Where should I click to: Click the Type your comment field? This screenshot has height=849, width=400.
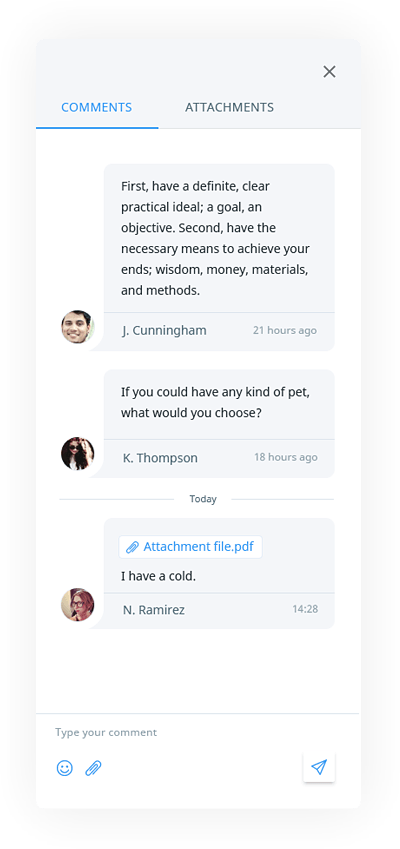click(x=198, y=732)
